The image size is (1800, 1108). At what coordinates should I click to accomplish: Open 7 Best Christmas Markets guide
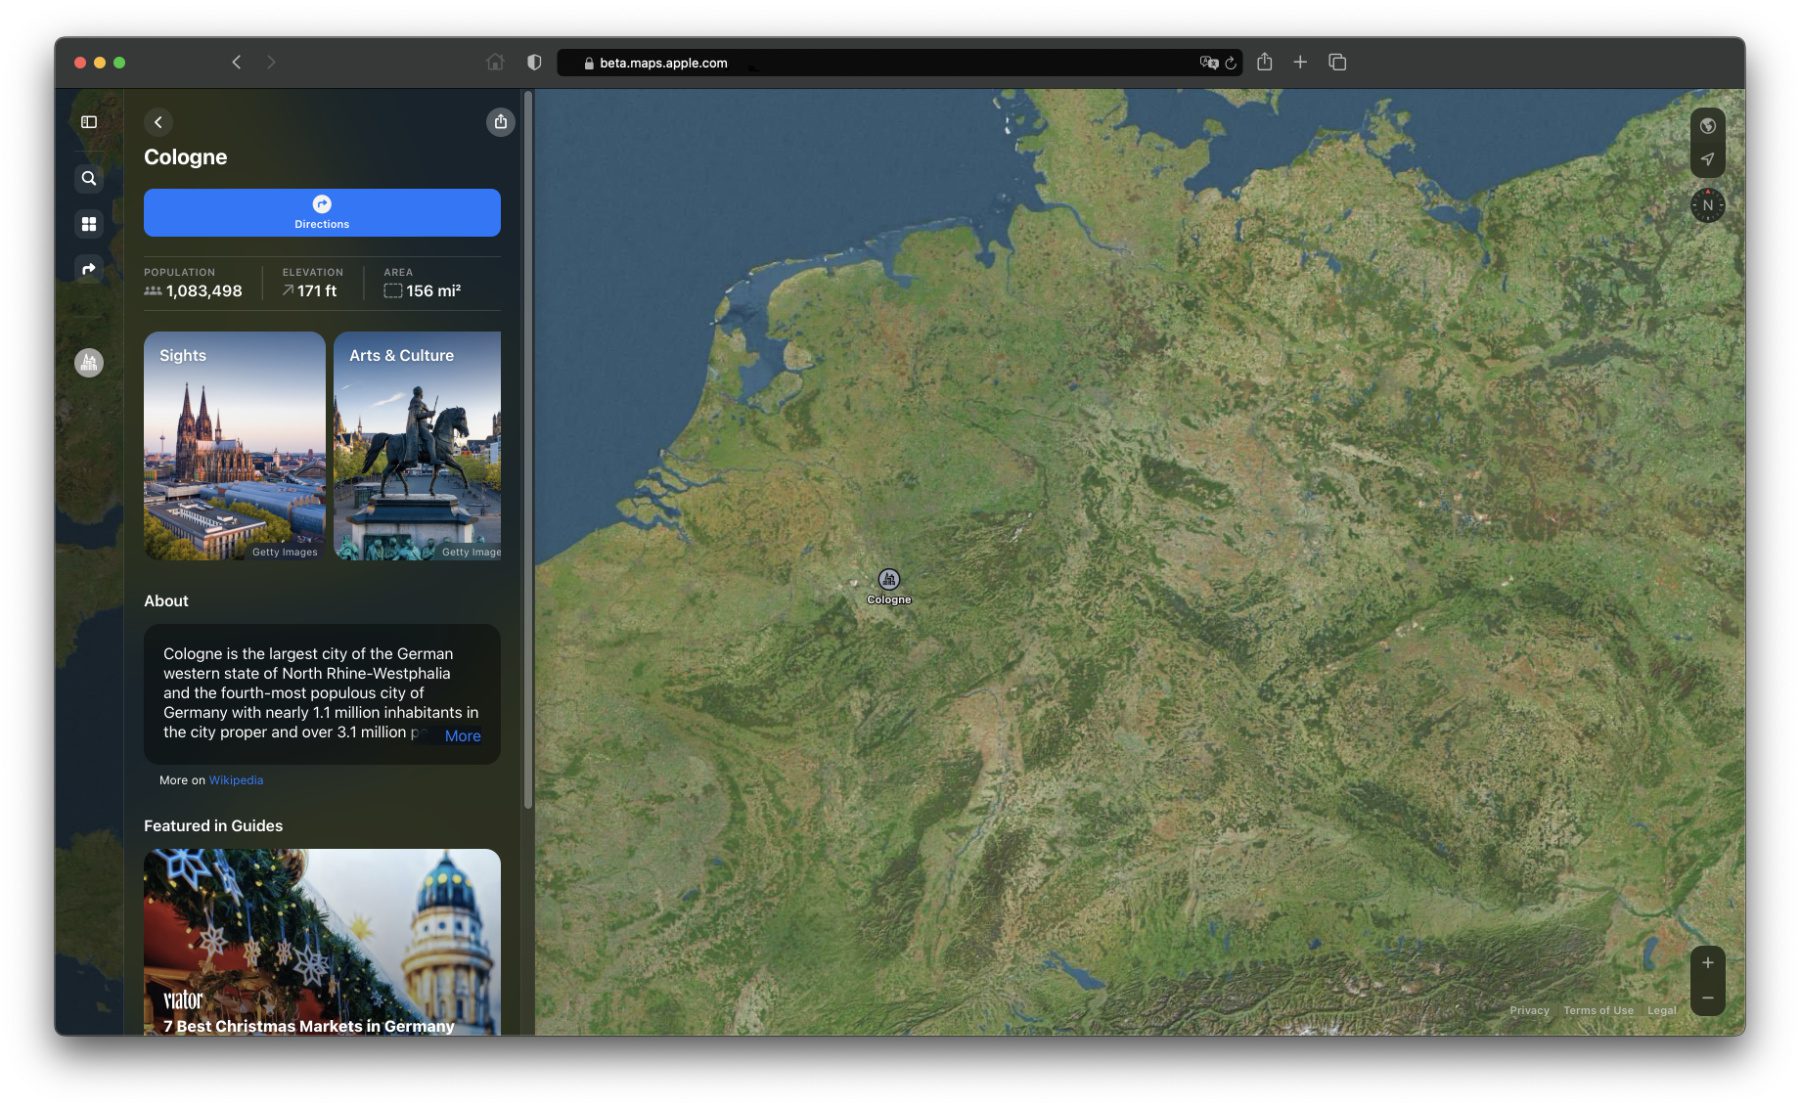[x=322, y=941]
